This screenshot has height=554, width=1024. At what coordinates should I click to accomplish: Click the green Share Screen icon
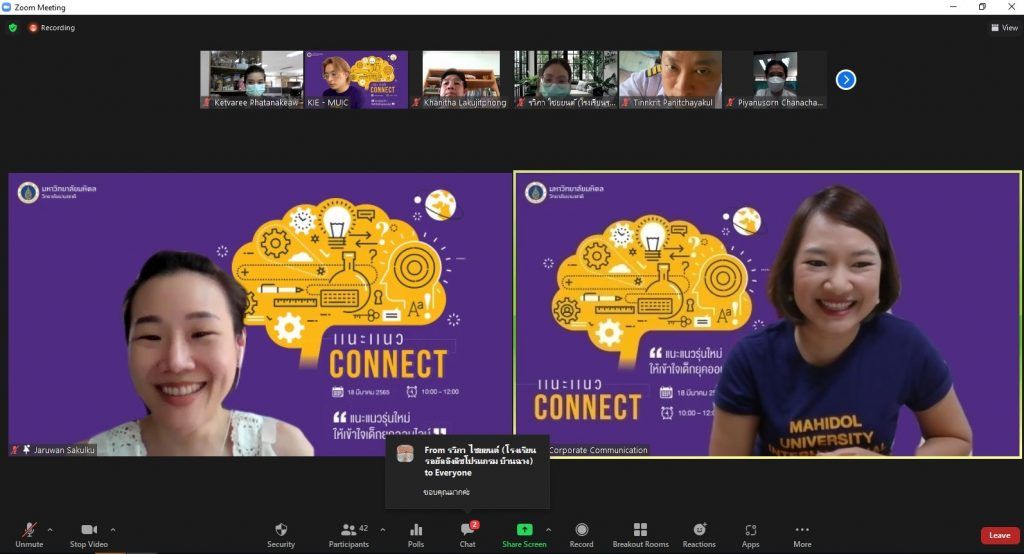[x=524, y=534]
